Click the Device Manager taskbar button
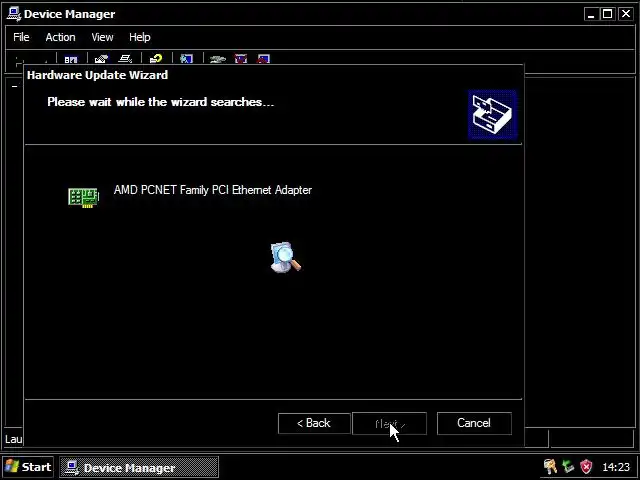640x480 pixels. pyautogui.click(x=139, y=467)
